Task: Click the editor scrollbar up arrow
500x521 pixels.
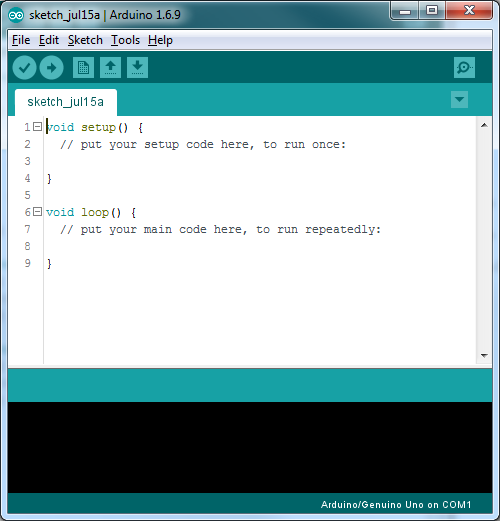Action: pyautogui.click(x=484, y=125)
